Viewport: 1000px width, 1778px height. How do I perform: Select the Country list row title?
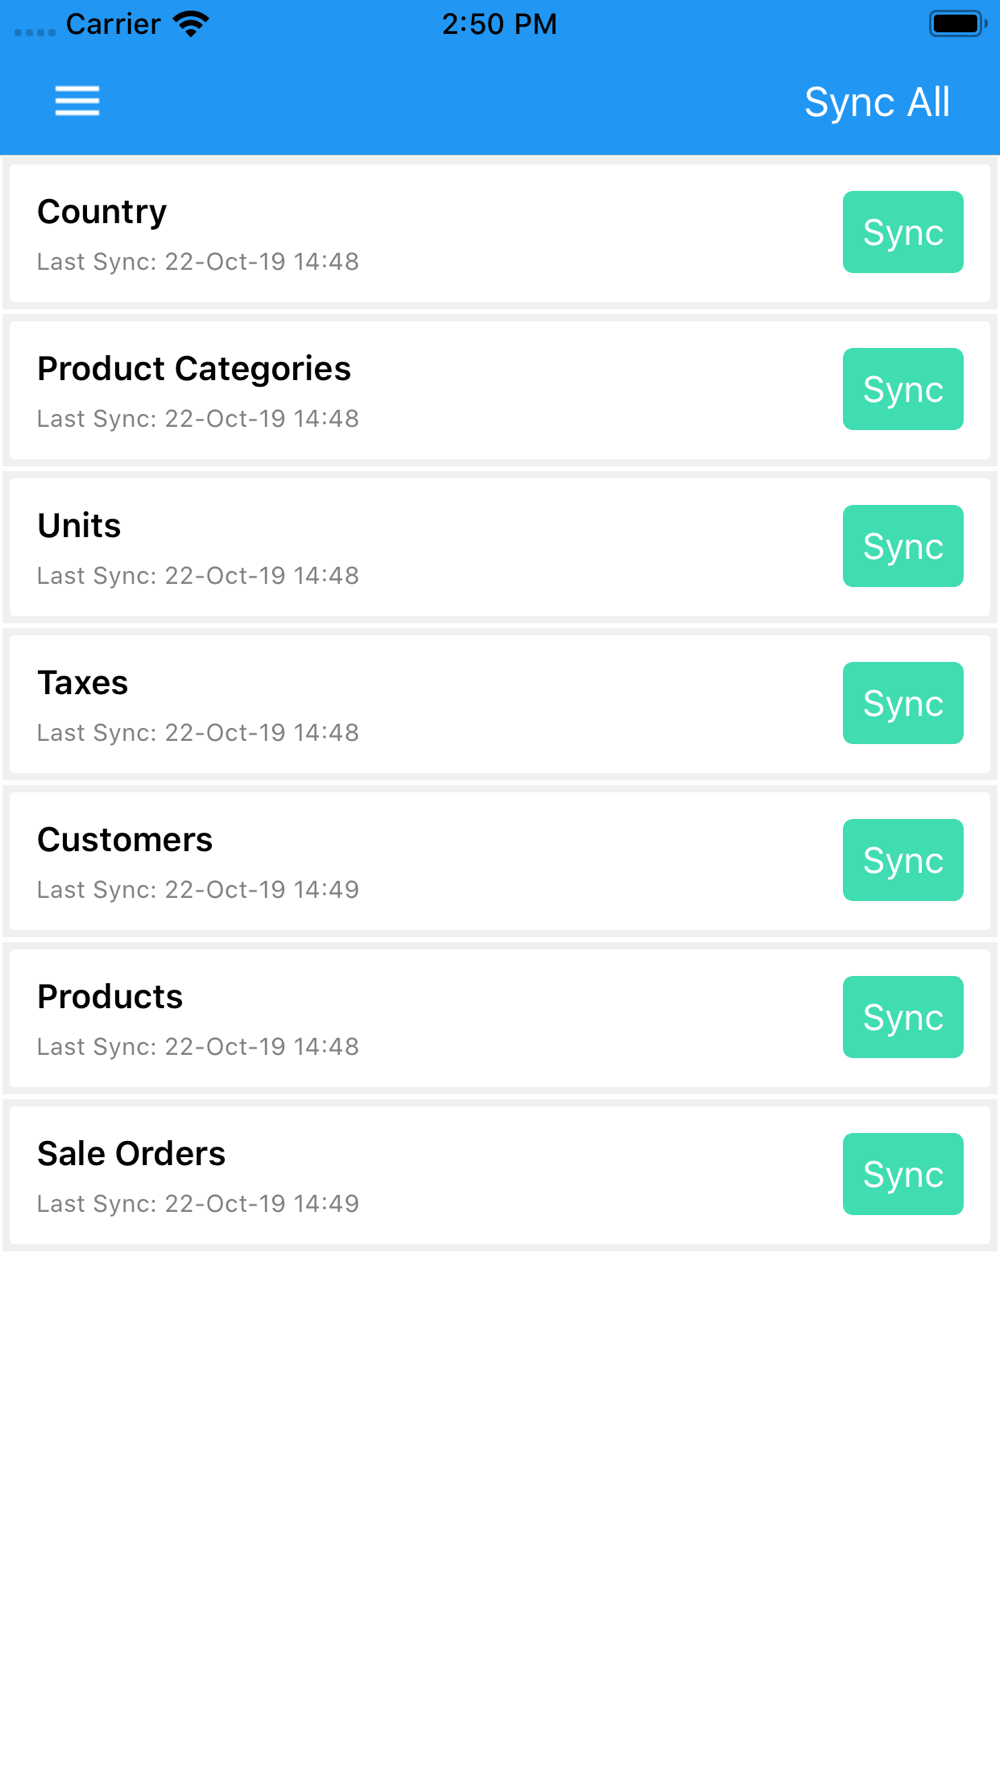(x=102, y=212)
